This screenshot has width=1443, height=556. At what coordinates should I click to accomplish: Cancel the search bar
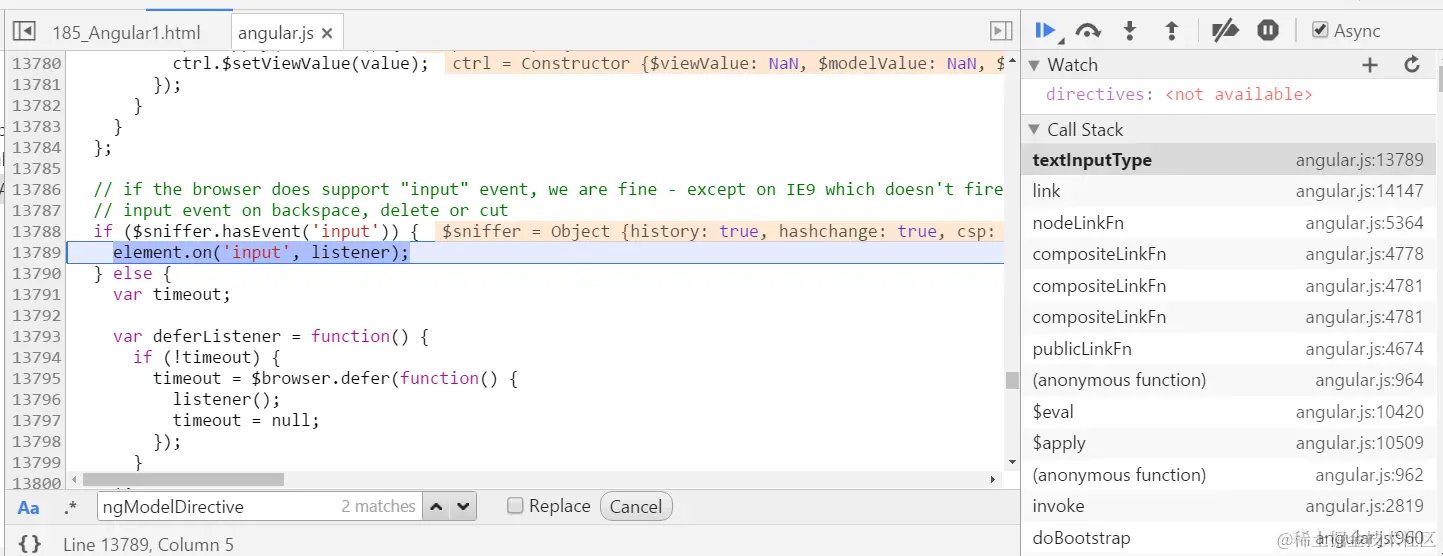pyautogui.click(x=636, y=507)
